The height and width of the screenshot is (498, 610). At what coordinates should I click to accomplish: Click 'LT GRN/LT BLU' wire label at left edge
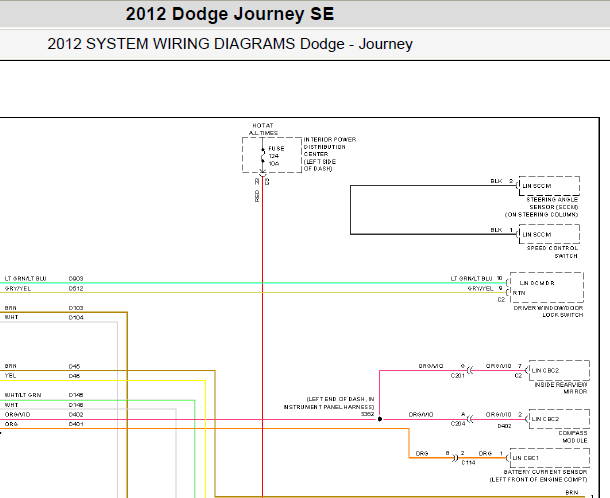pos(25,279)
